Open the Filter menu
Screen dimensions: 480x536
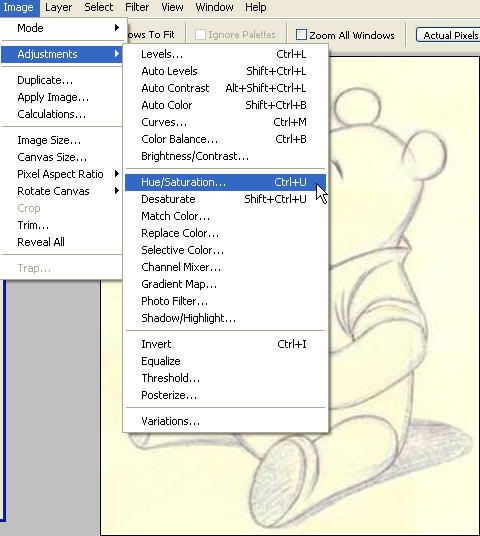point(137,7)
